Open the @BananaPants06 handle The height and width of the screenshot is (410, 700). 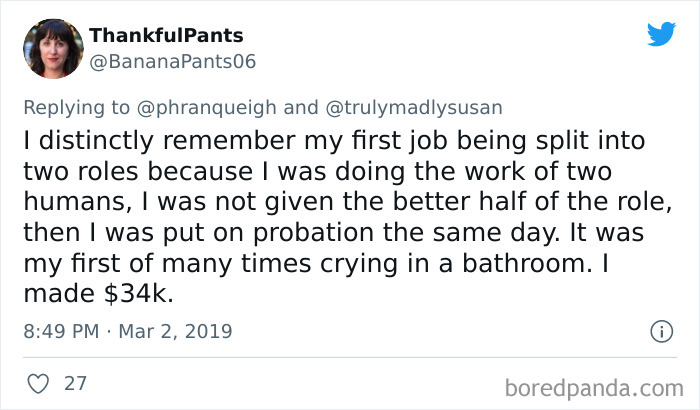pyautogui.click(x=173, y=61)
